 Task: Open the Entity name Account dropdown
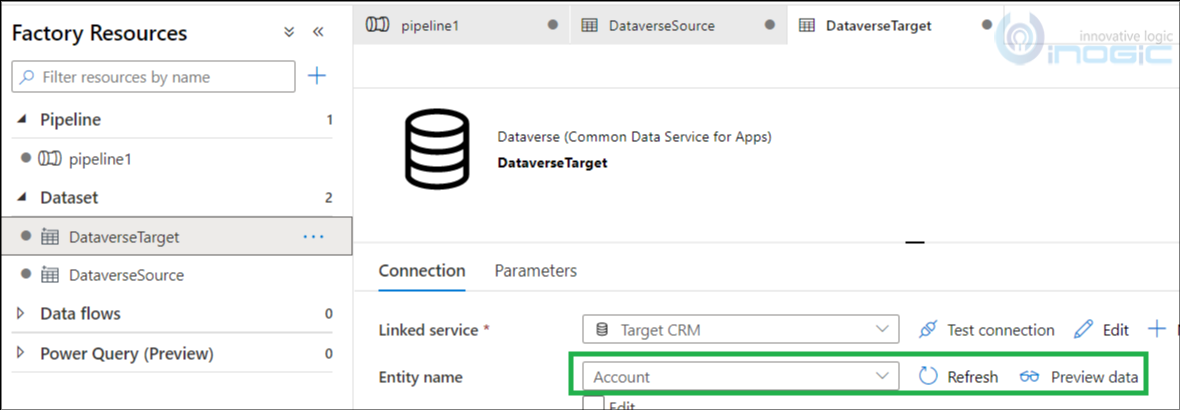click(x=741, y=377)
